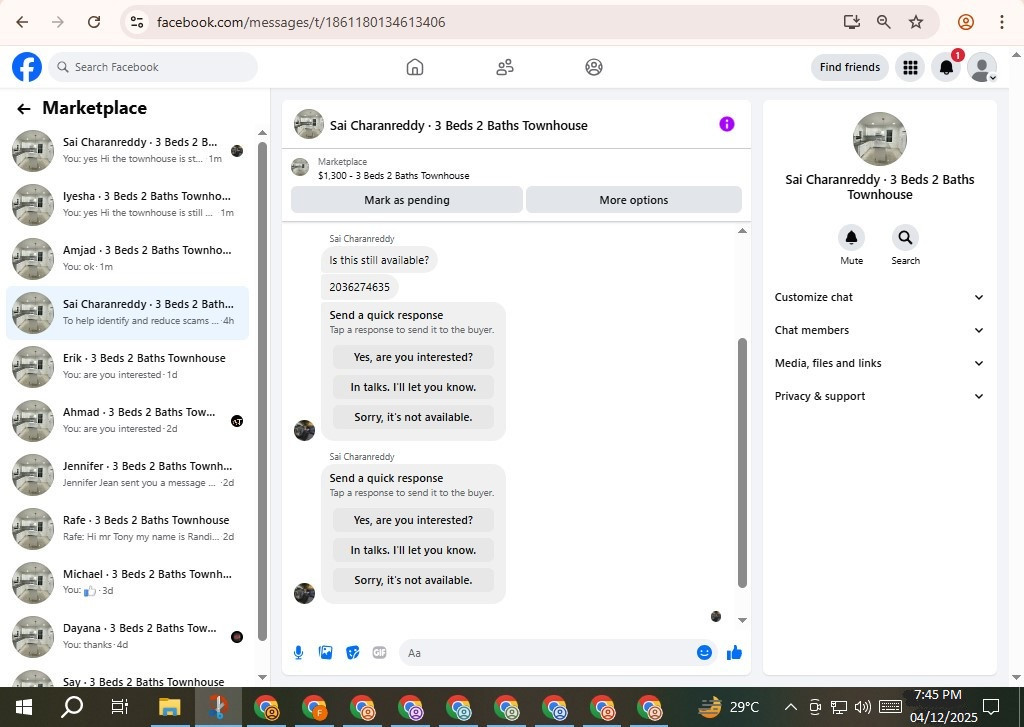Choose a sticker icon
1024x727 pixels.
point(353,653)
